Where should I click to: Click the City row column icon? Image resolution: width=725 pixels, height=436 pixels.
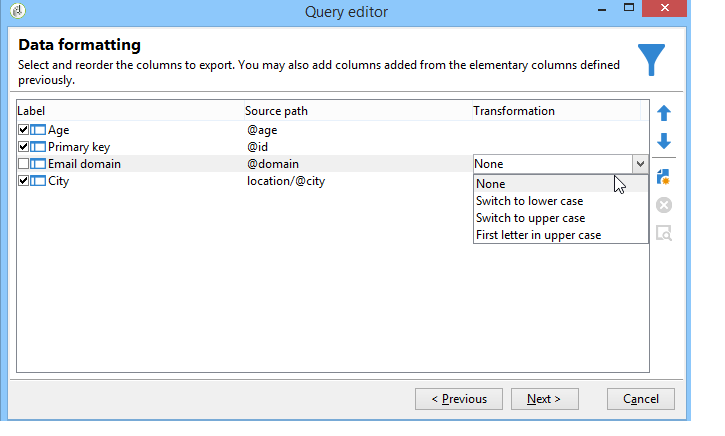[x=38, y=181]
